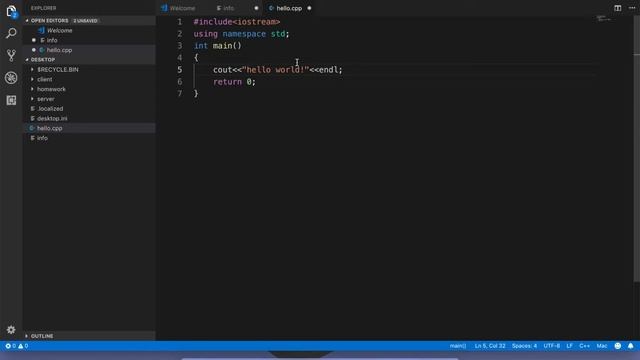Expand the server folder

[89, 99]
